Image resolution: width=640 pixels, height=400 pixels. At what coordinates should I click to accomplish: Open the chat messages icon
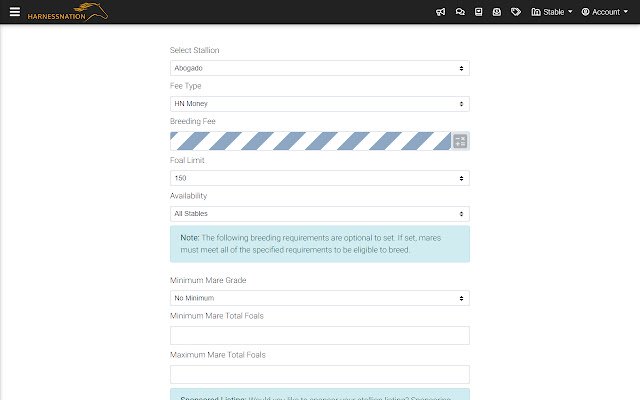tap(460, 12)
